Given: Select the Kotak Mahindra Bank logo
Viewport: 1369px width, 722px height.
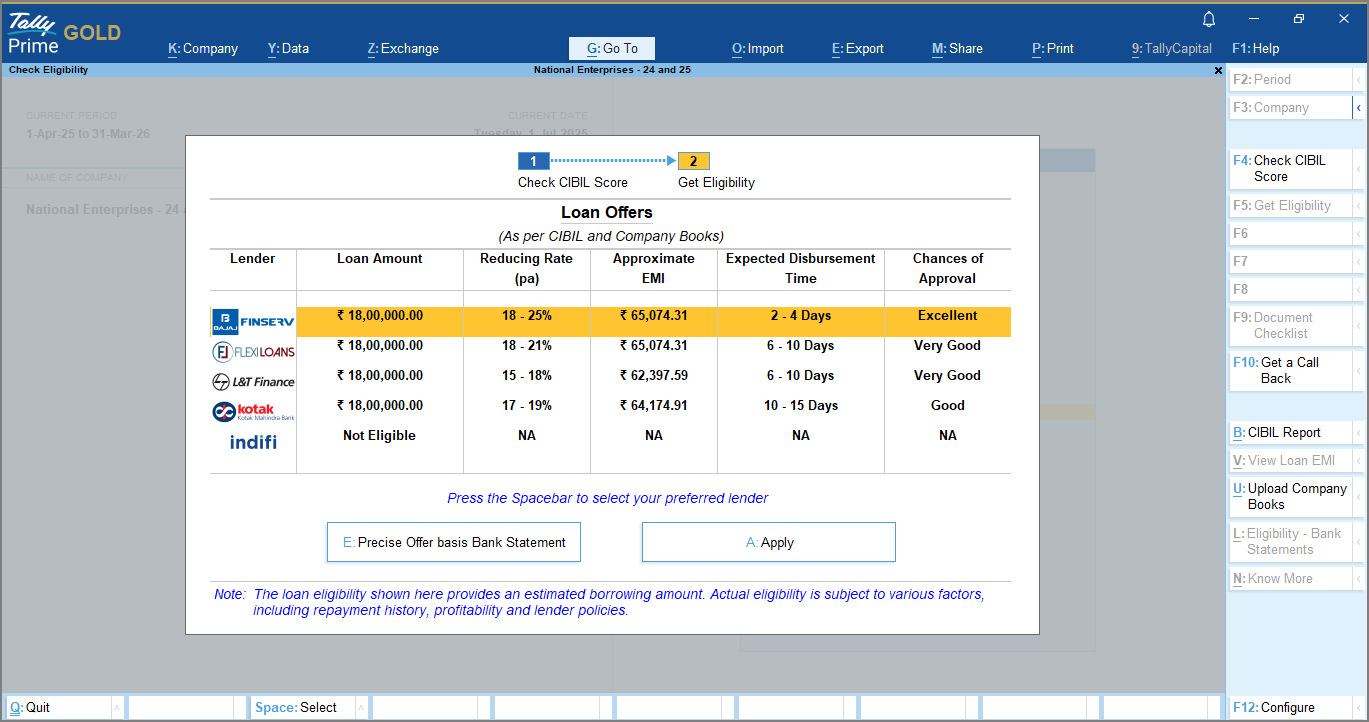Looking at the screenshot, I should point(253,411).
